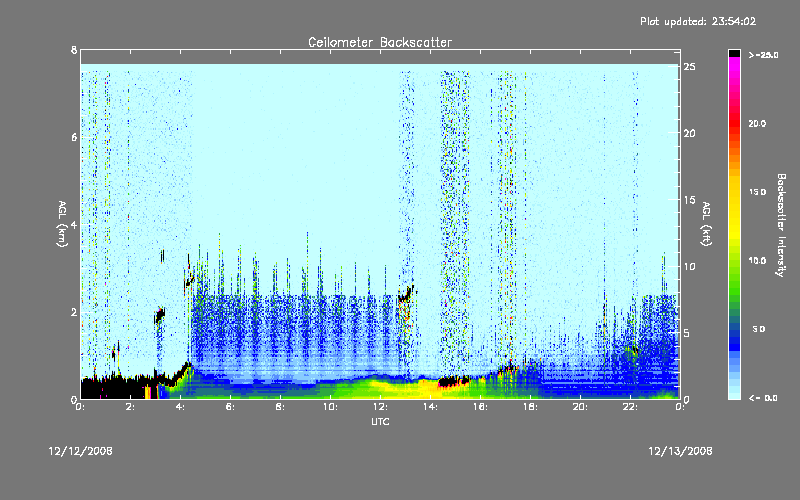
Task: Click the 12: hour tick label on time axis
Action: (381, 407)
